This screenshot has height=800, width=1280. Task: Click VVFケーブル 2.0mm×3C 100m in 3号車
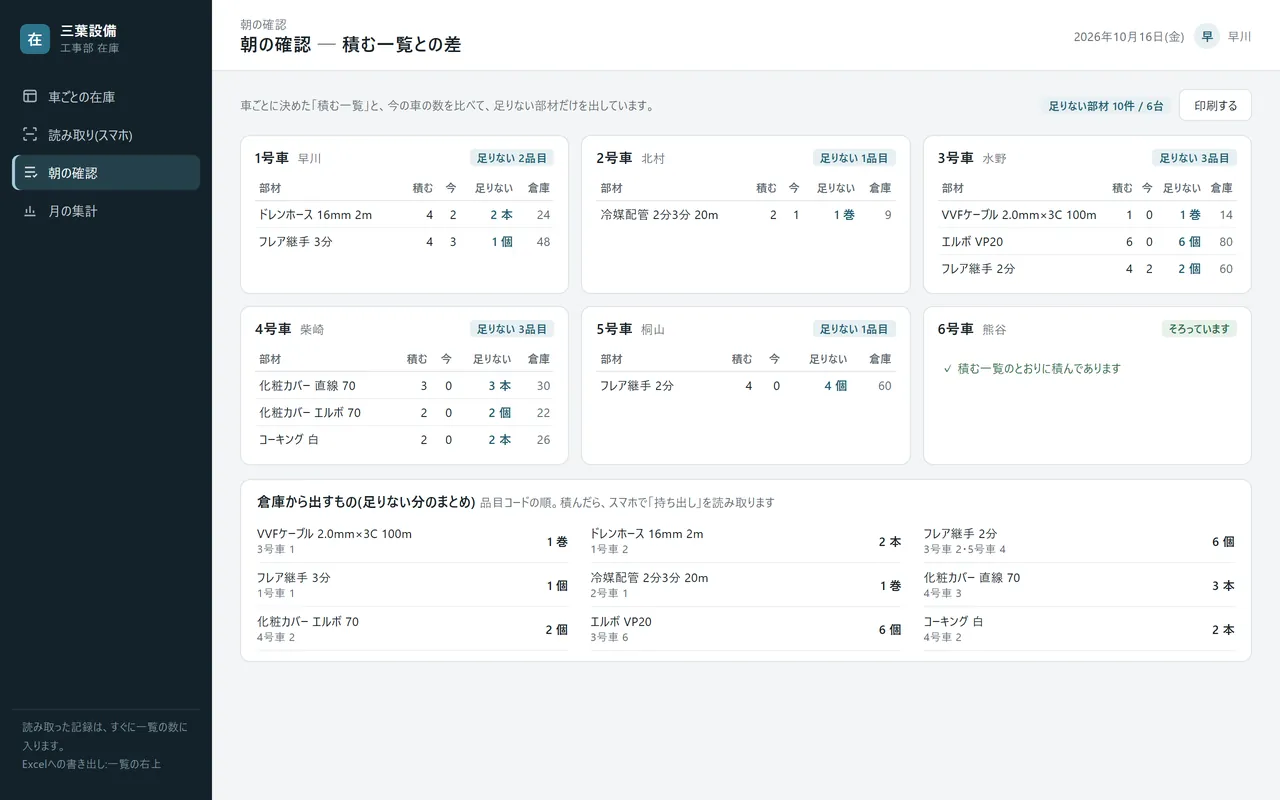pyautogui.click(x=1019, y=215)
